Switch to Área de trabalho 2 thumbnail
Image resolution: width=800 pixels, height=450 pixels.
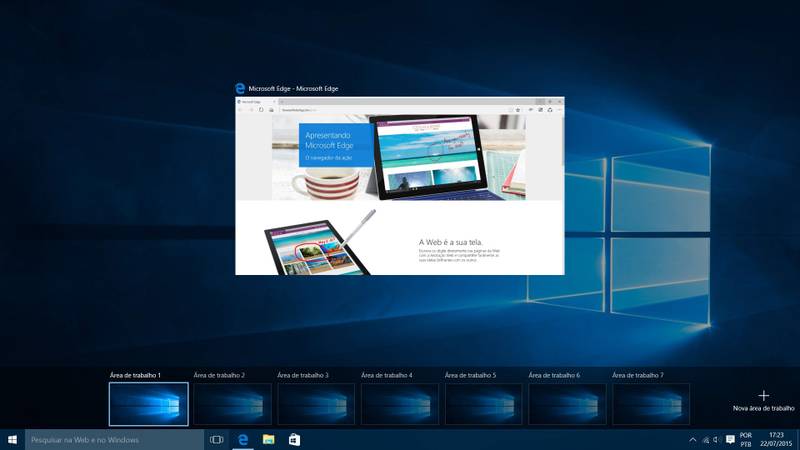232,404
